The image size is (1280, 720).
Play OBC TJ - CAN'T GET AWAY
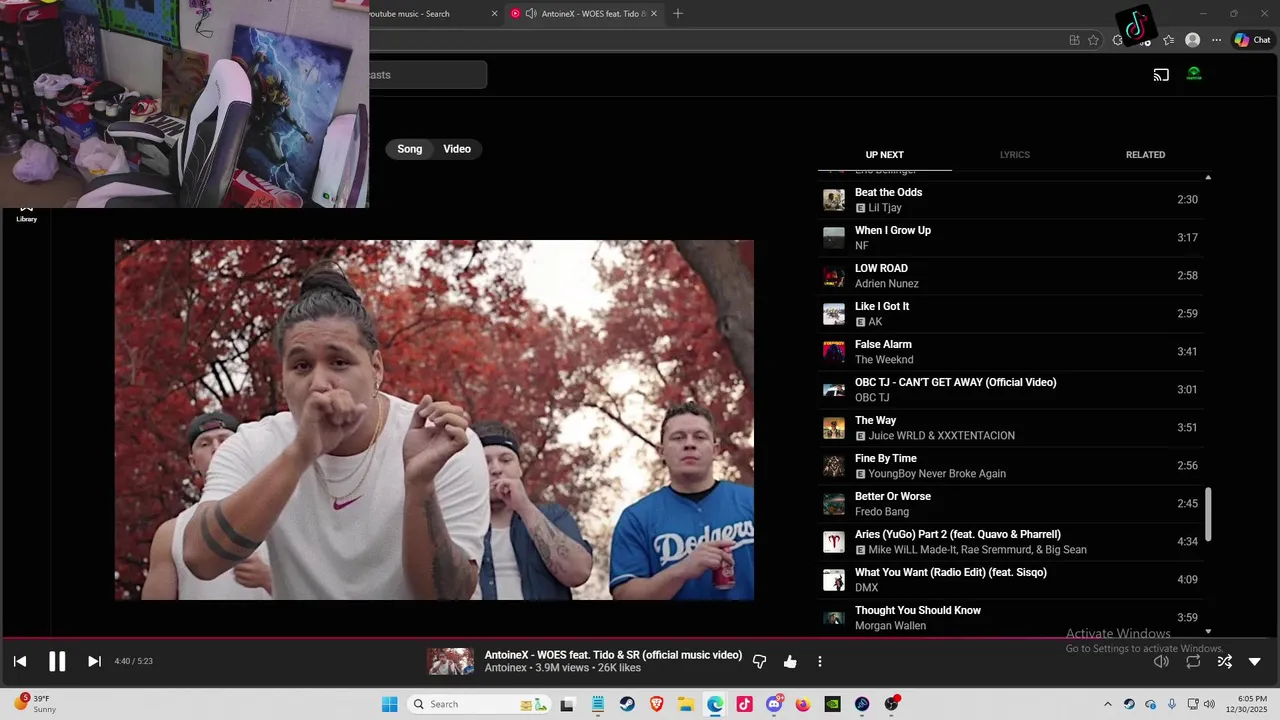pos(1010,390)
